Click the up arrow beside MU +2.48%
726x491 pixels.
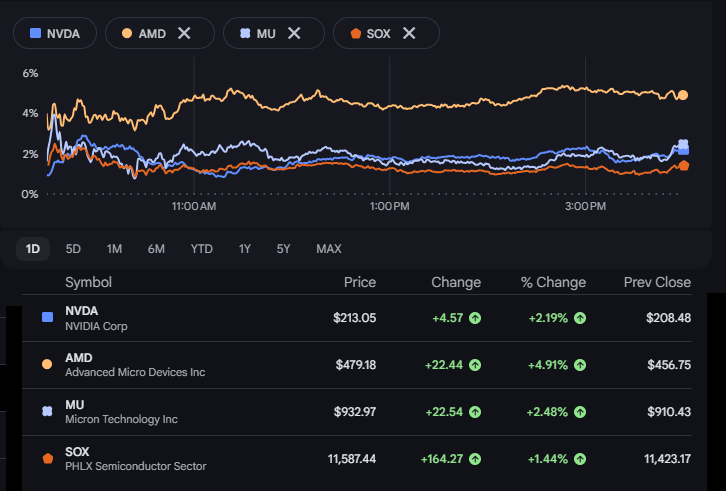580,412
